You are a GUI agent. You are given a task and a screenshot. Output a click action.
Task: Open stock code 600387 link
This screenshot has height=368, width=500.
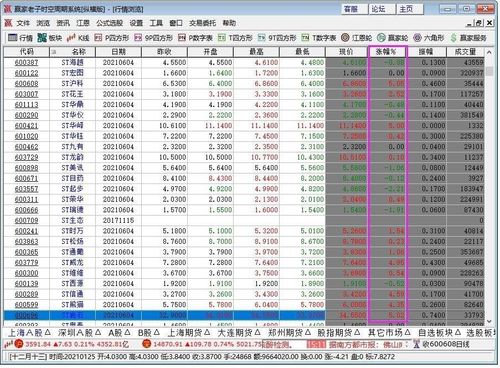tap(26, 63)
